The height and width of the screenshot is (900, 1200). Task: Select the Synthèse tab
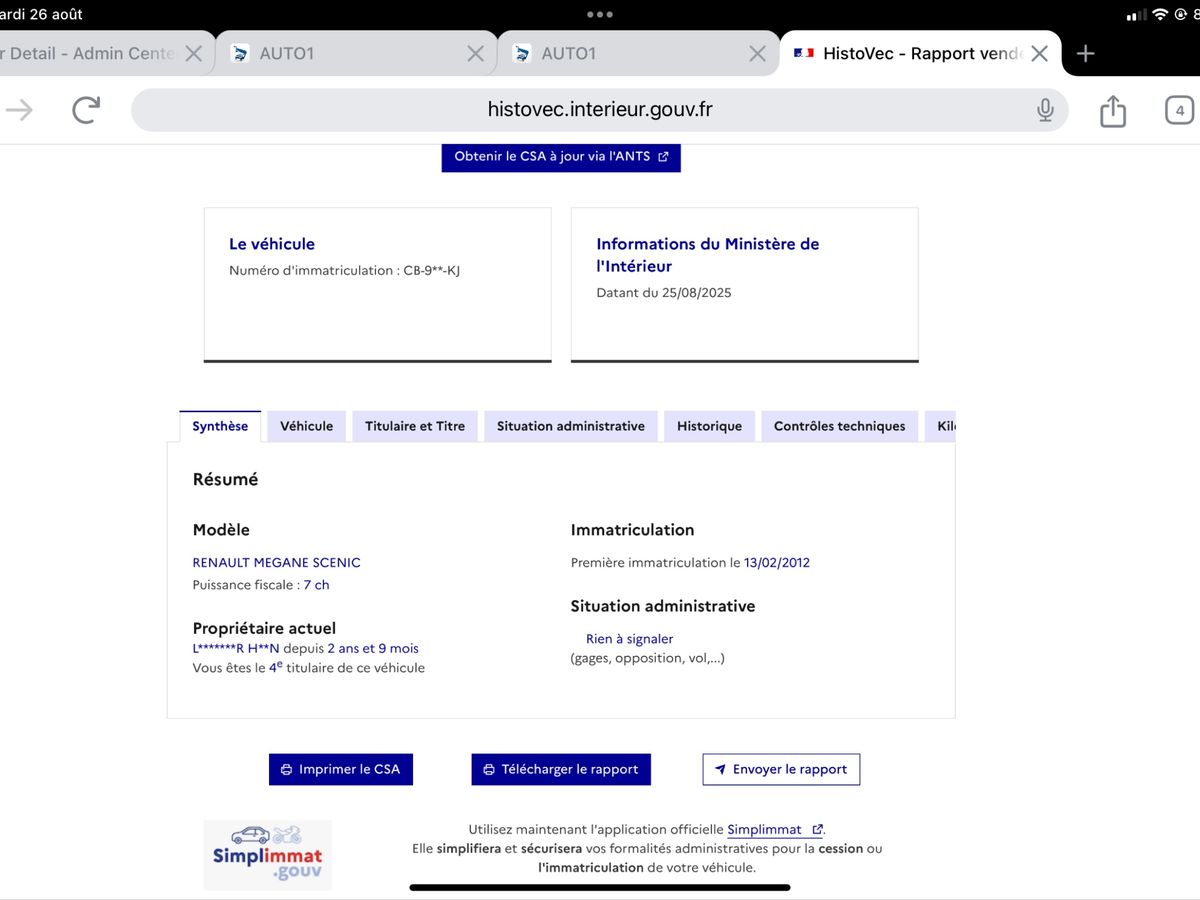pyautogui.click(x=220, y=426)
